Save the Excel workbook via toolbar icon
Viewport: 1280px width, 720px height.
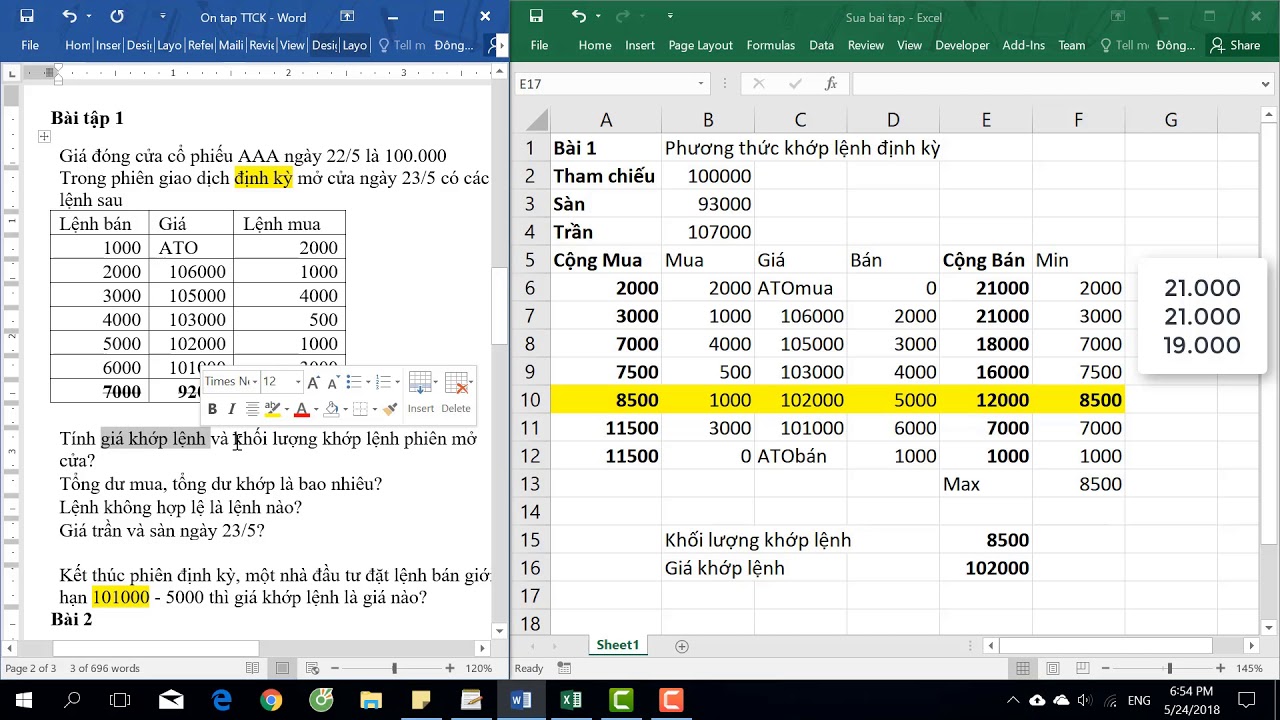pos(536,16)
